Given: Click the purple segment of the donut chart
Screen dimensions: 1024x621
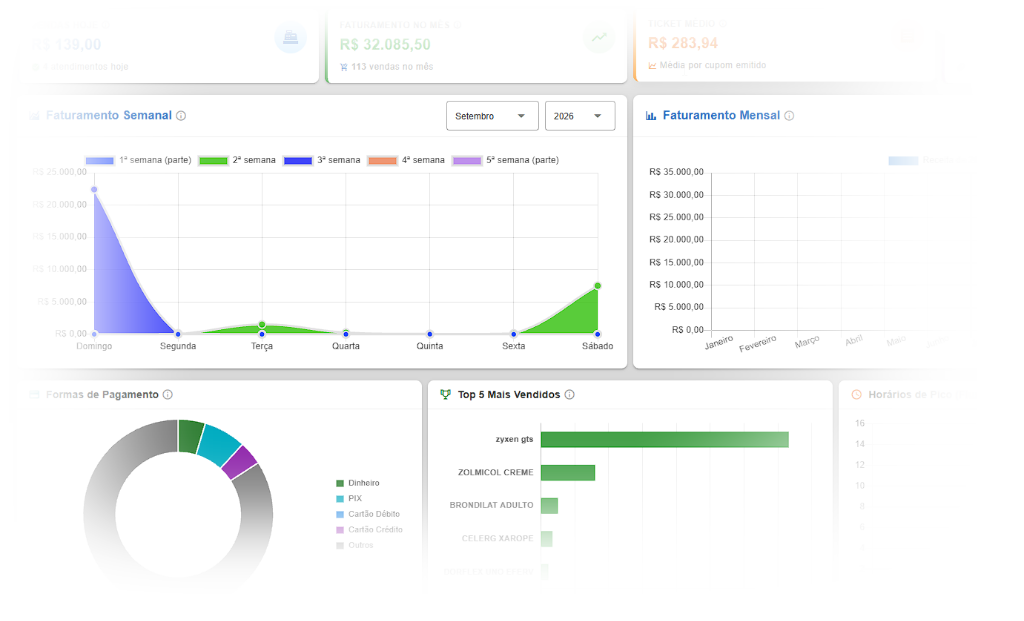Looking at the screenshot, I should [238, 462].
